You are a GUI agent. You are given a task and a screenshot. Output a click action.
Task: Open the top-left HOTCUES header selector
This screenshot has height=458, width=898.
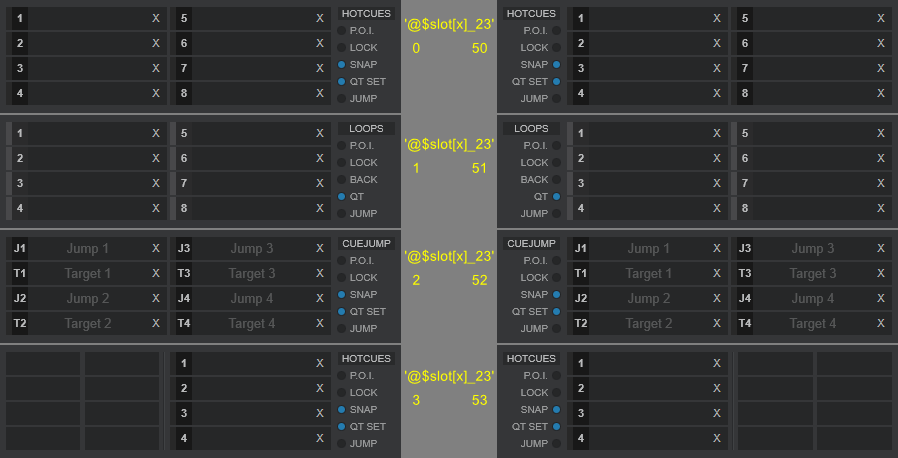tap(366, 14)
